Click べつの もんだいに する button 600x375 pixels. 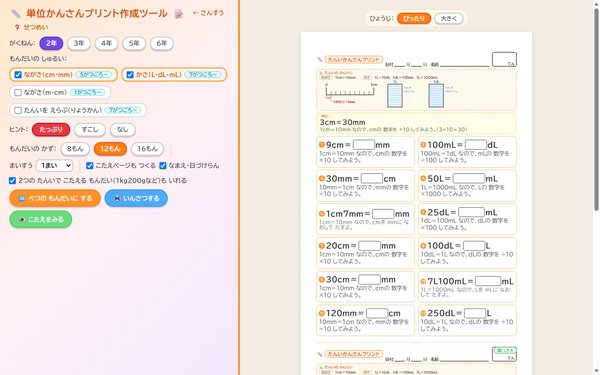click(x=55, y=198)
